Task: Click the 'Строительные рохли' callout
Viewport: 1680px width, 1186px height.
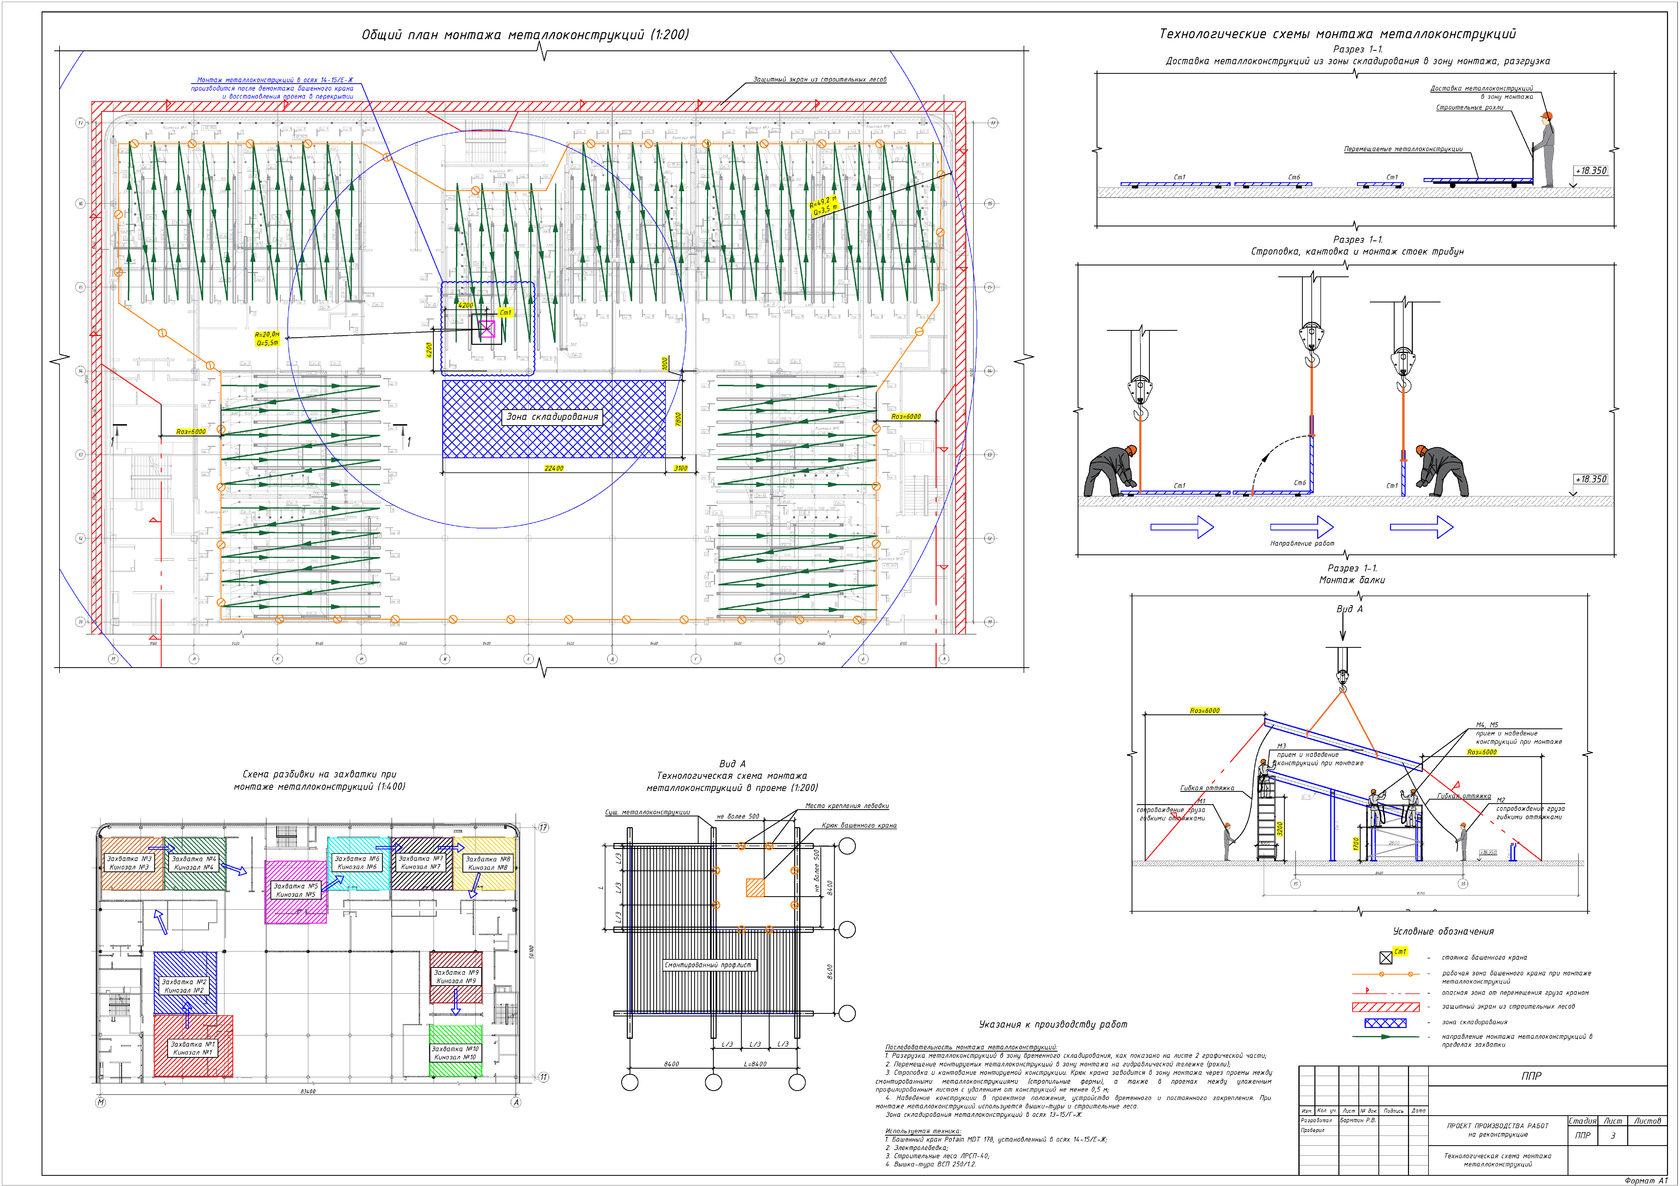Action: tap(1469, 108)
